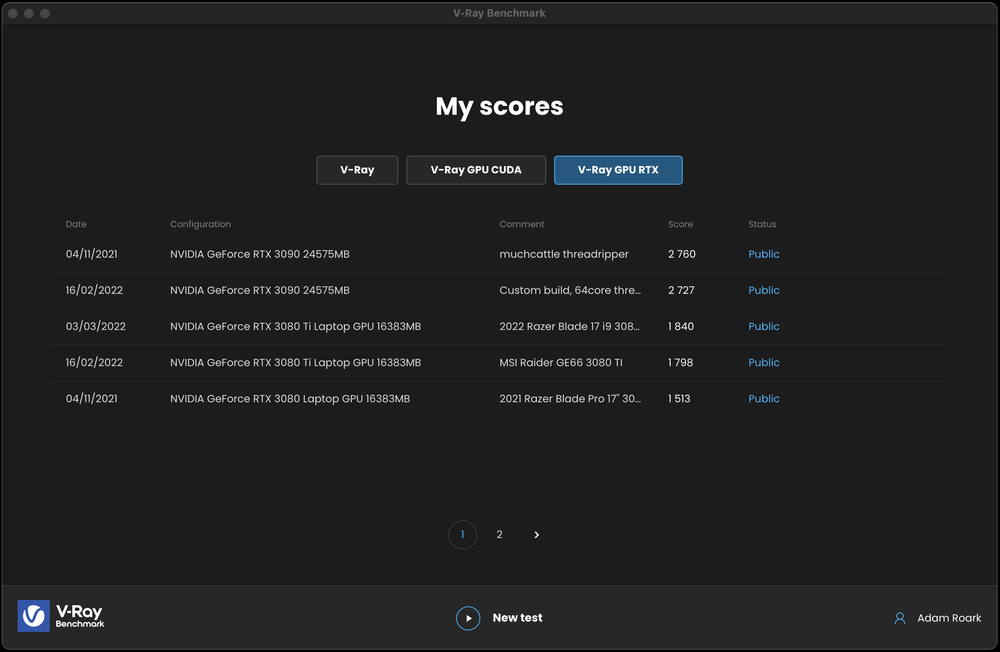Go to next page arrow
This screenshot has width=1000, height=652.
click(536, 535)
